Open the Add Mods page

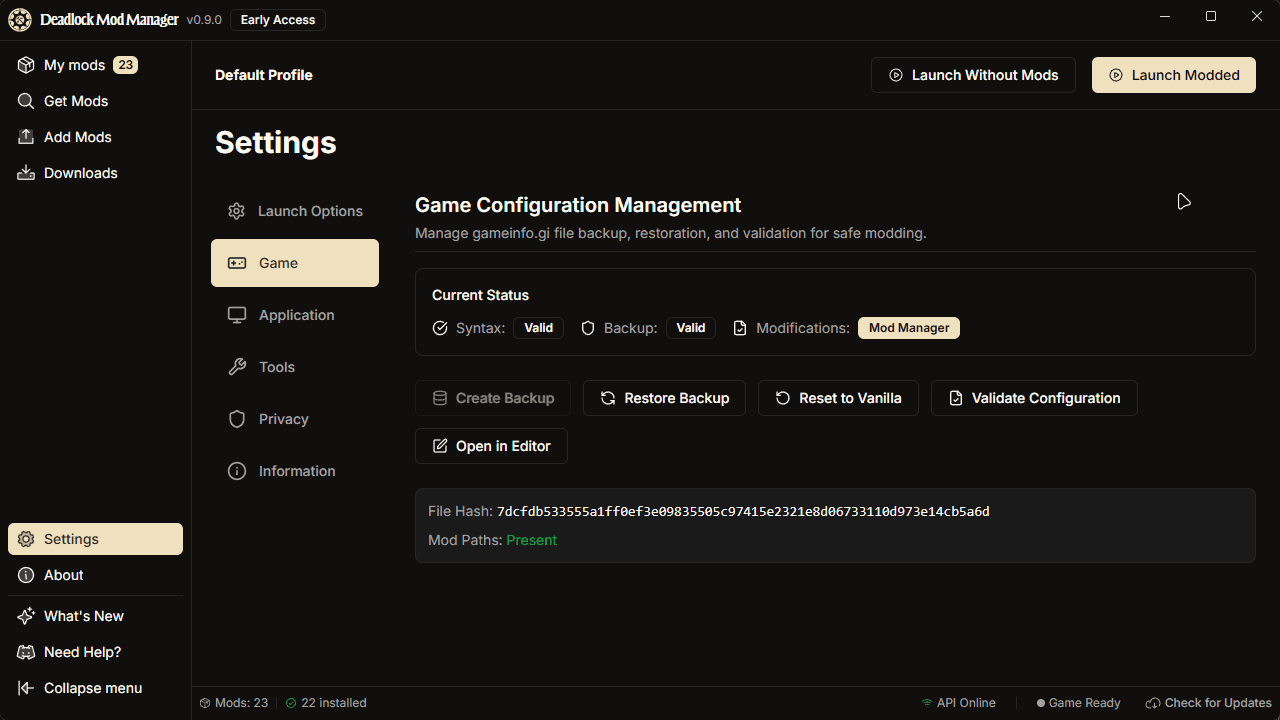pyautogui.click(x=77, y=137)
